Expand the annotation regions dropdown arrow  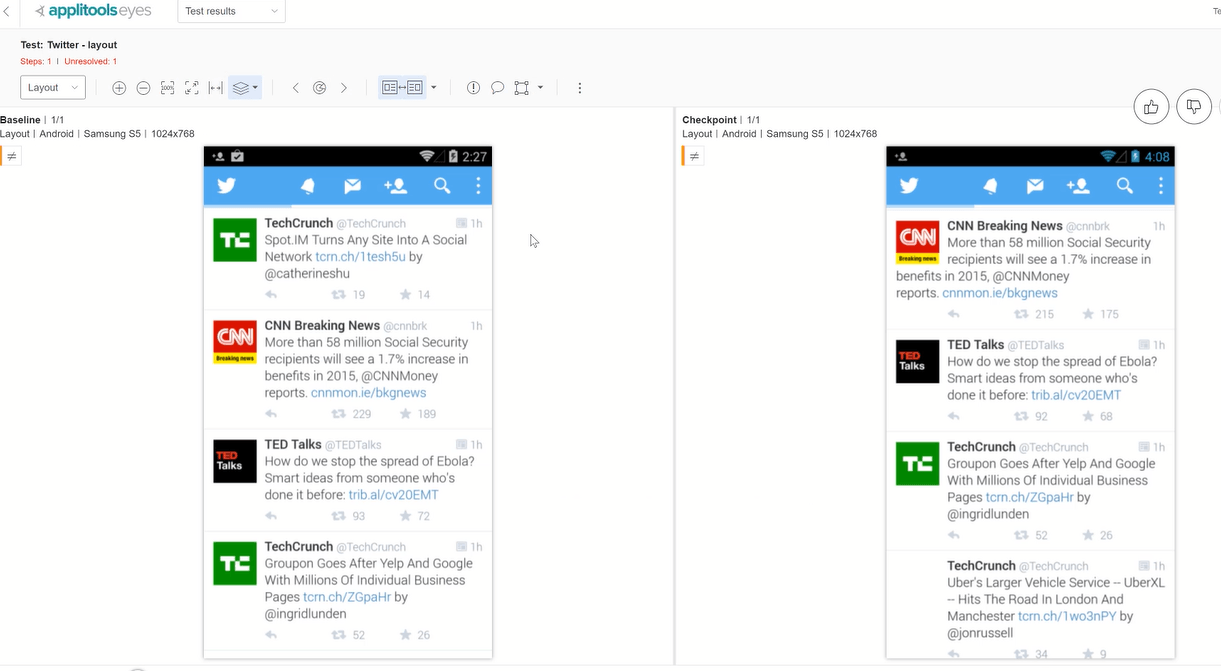pos(540,88)
